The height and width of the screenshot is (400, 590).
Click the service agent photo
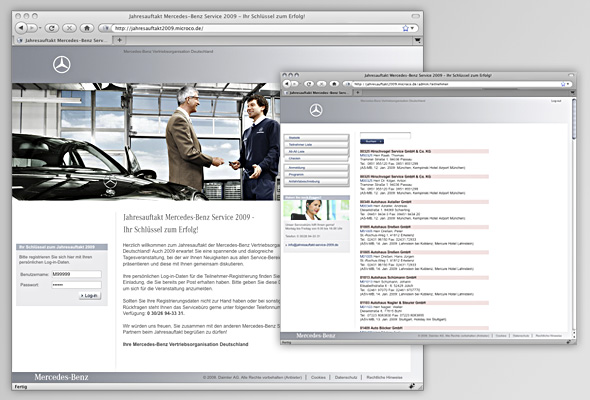316,210
